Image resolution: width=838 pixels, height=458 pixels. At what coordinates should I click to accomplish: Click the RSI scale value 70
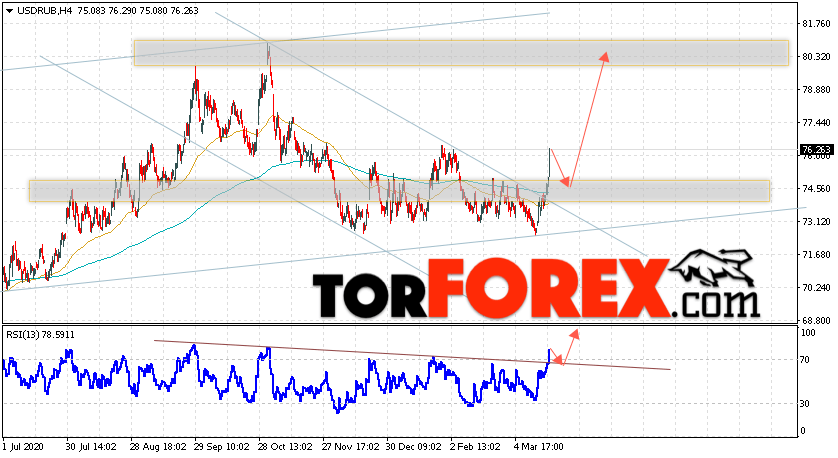click(x=805, y=360)
